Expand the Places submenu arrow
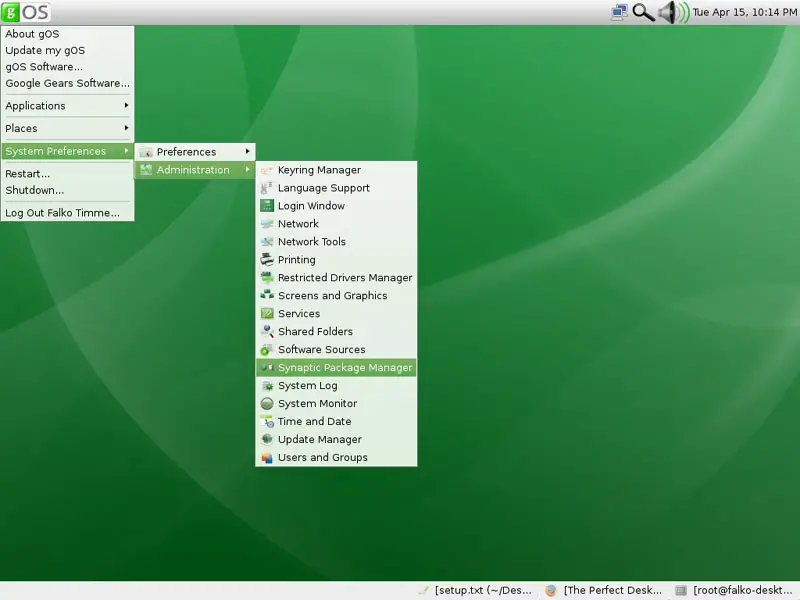Viewport: 800px width, 600px height. click(x=126, y=128)
